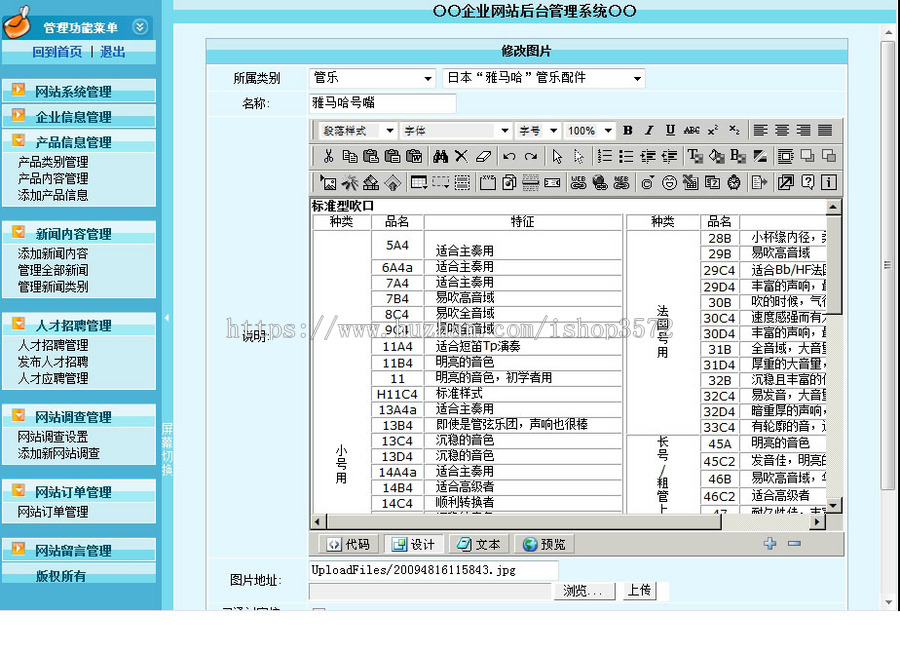Apply superscript x² formatting
Viewport: 900px width, 653px height.
713,130
